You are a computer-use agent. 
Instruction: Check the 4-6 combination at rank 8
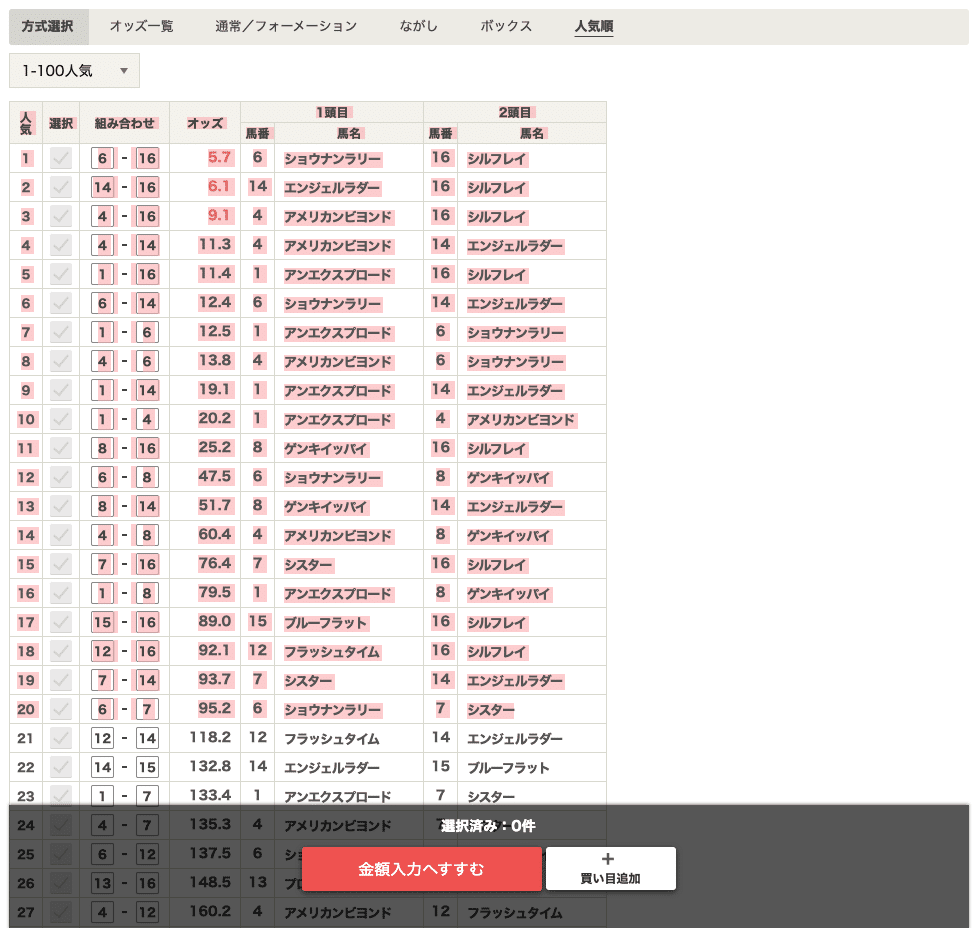(x=61, y=361)
